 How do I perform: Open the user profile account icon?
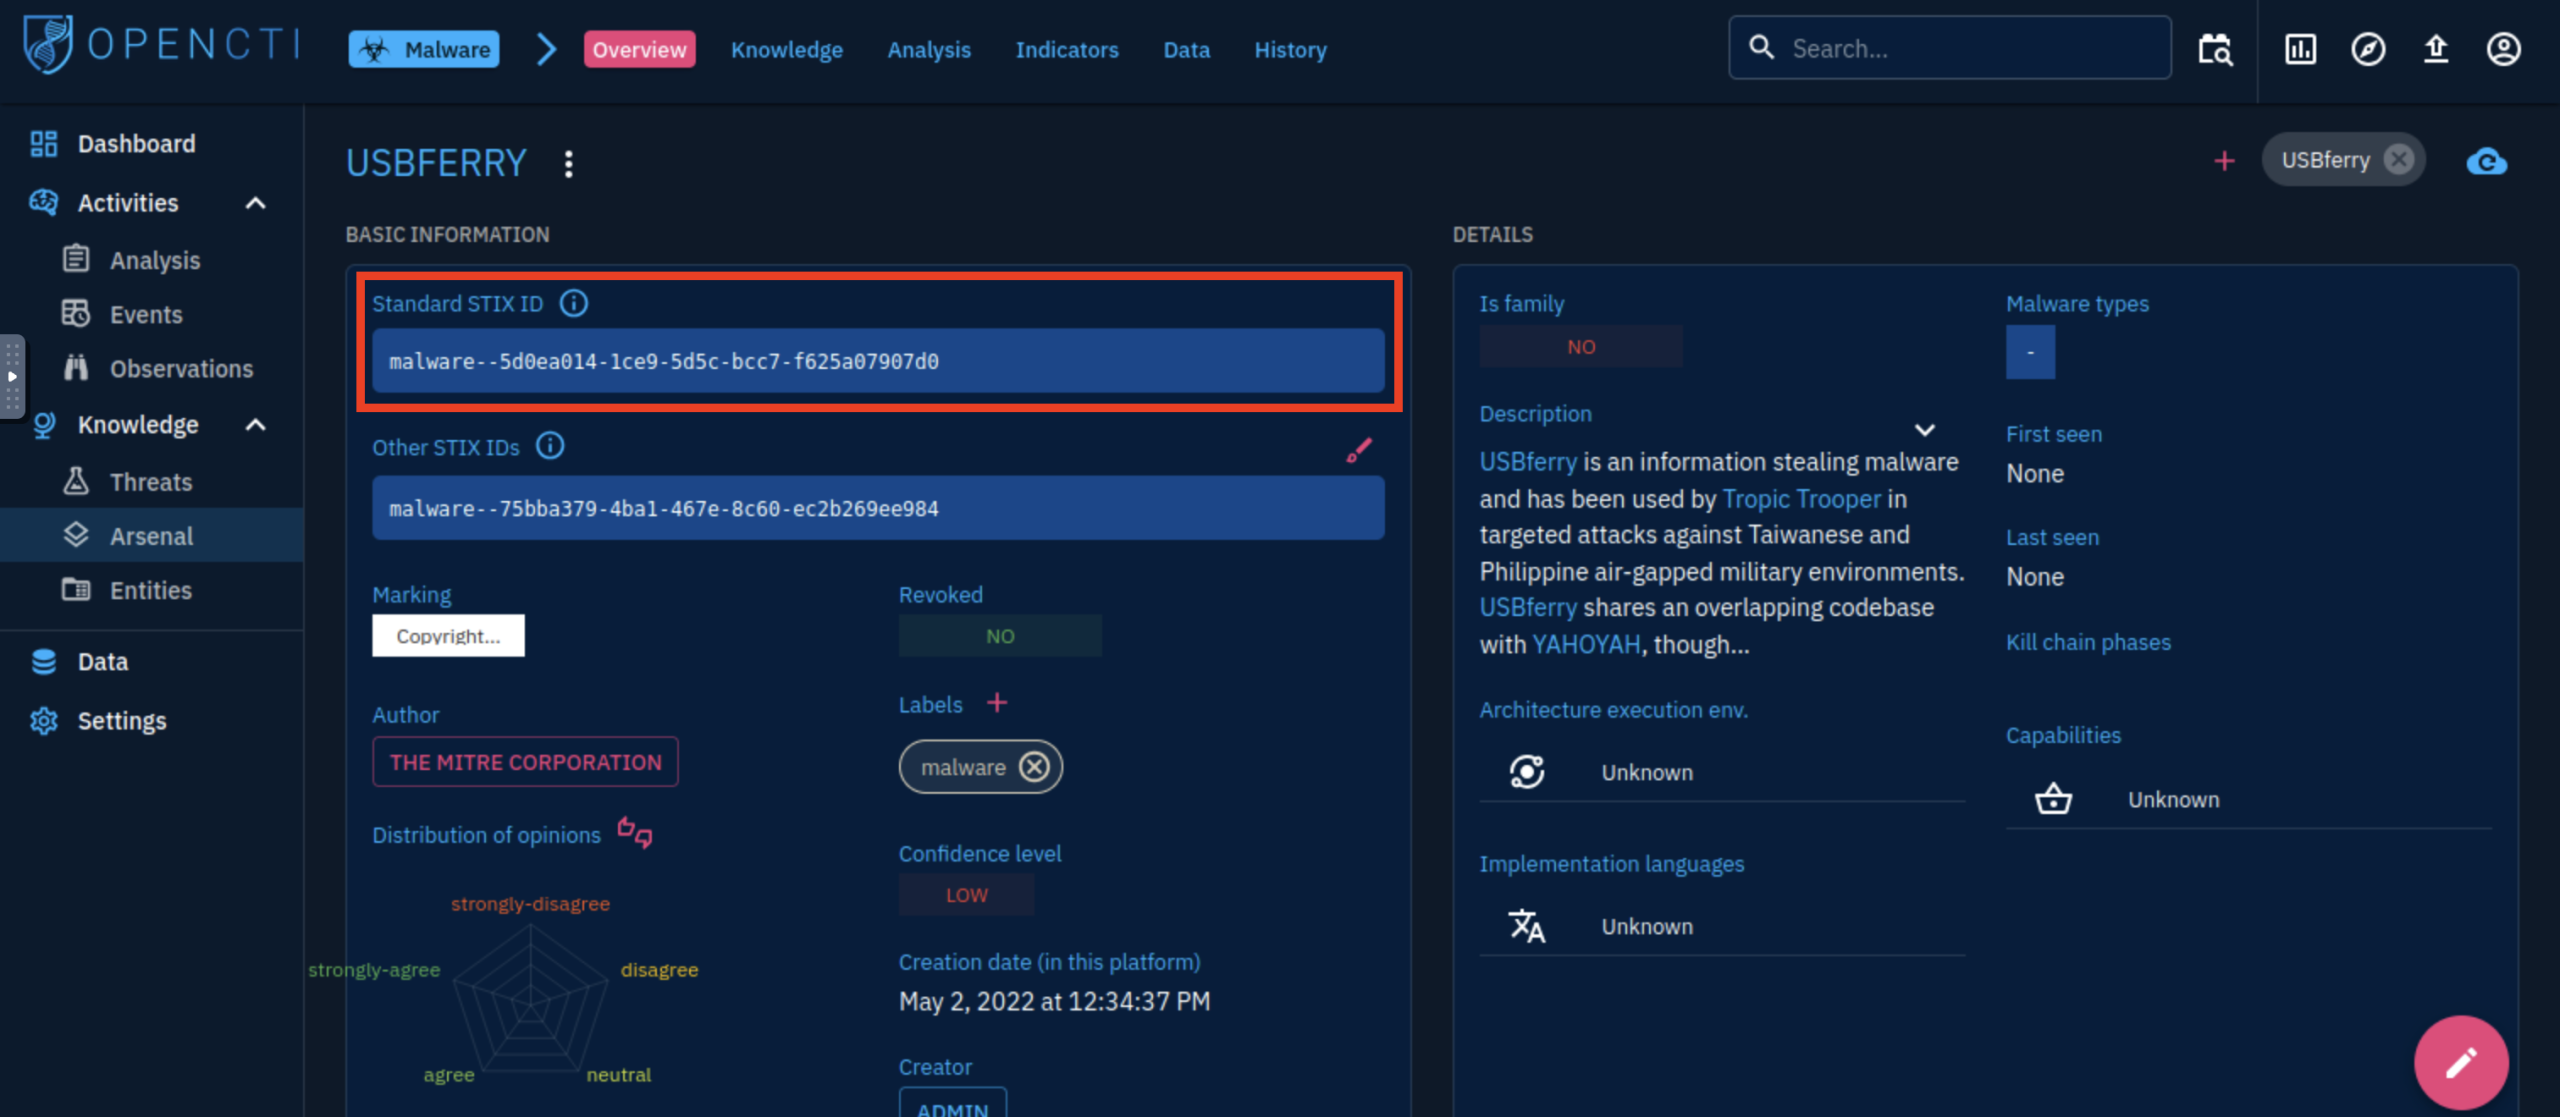pos(2504,49)
